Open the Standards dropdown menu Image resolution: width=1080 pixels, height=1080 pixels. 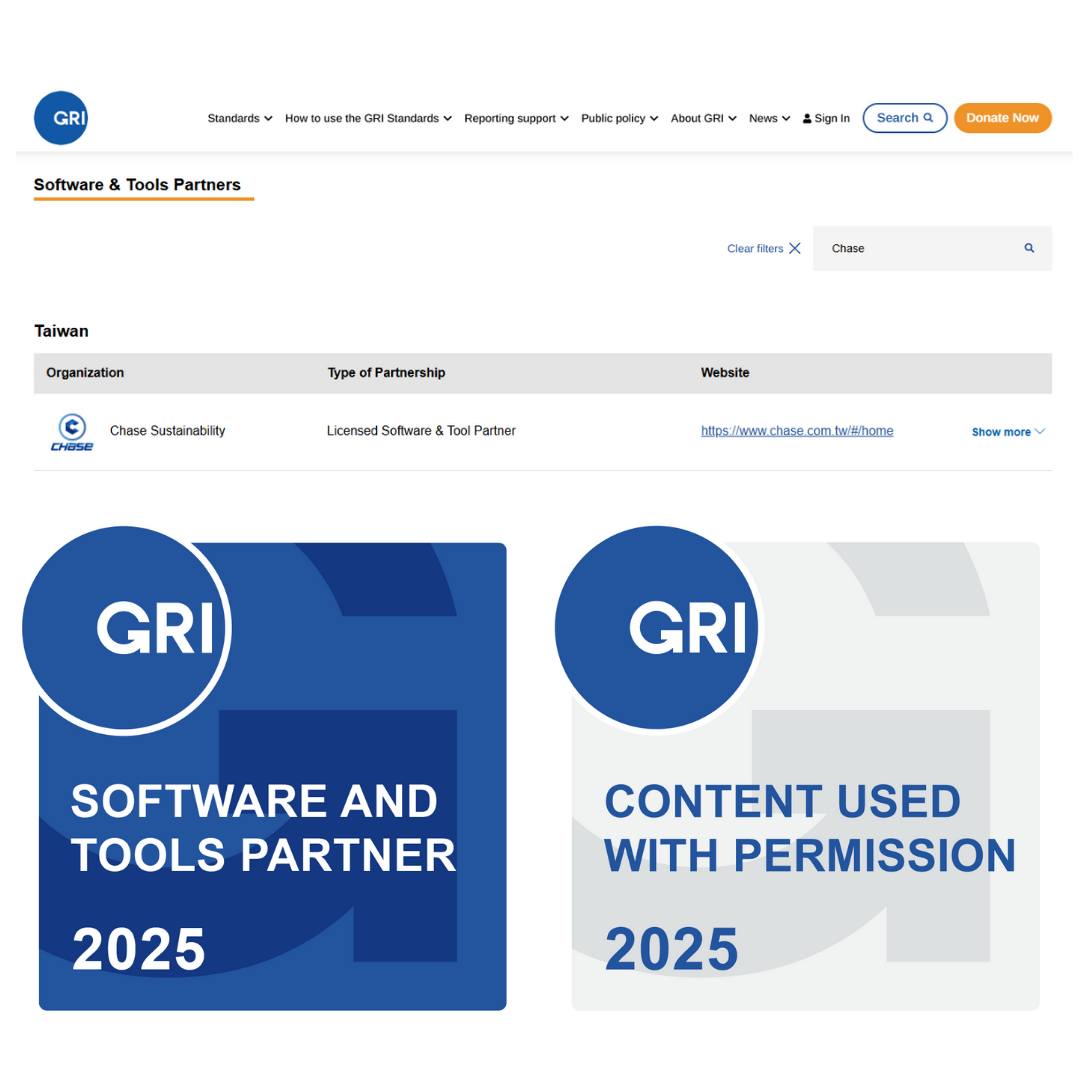(x=240, y=118)
